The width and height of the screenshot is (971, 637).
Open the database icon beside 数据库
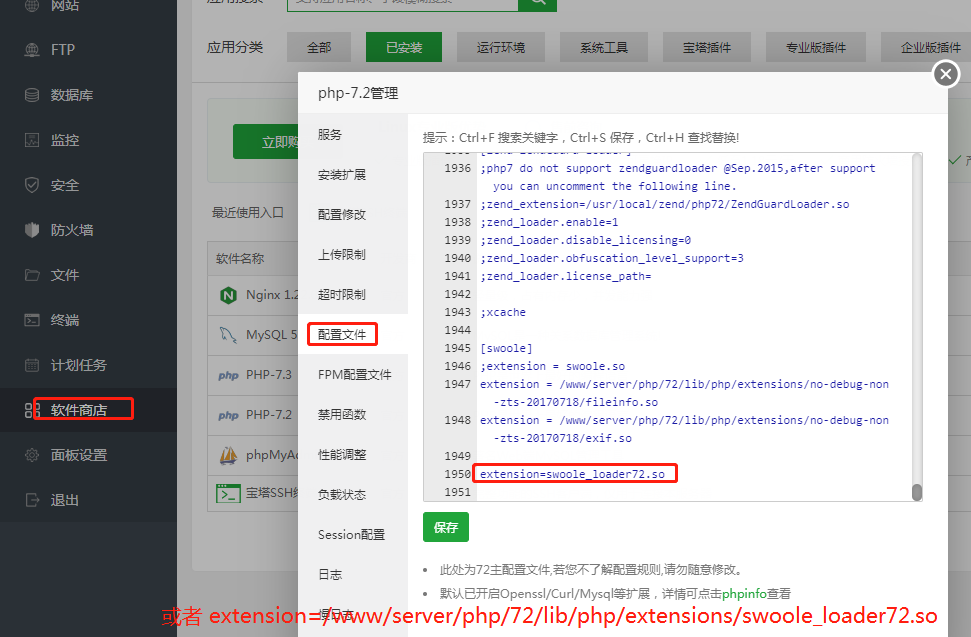pos(32,95)
